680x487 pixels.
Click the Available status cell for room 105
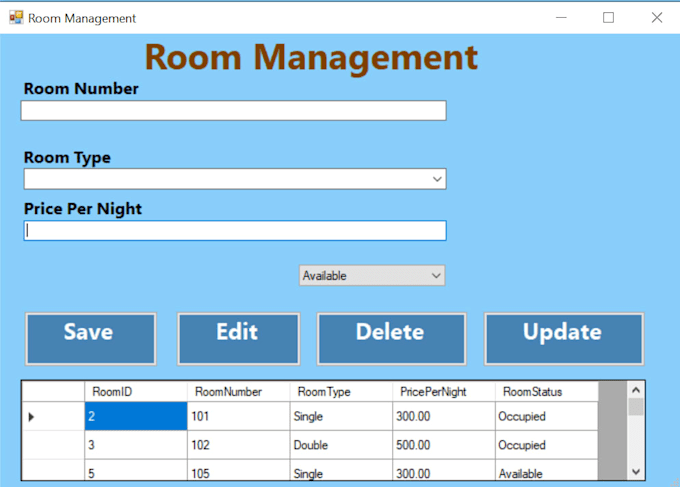pyautogui.click(x=546, y=470)
